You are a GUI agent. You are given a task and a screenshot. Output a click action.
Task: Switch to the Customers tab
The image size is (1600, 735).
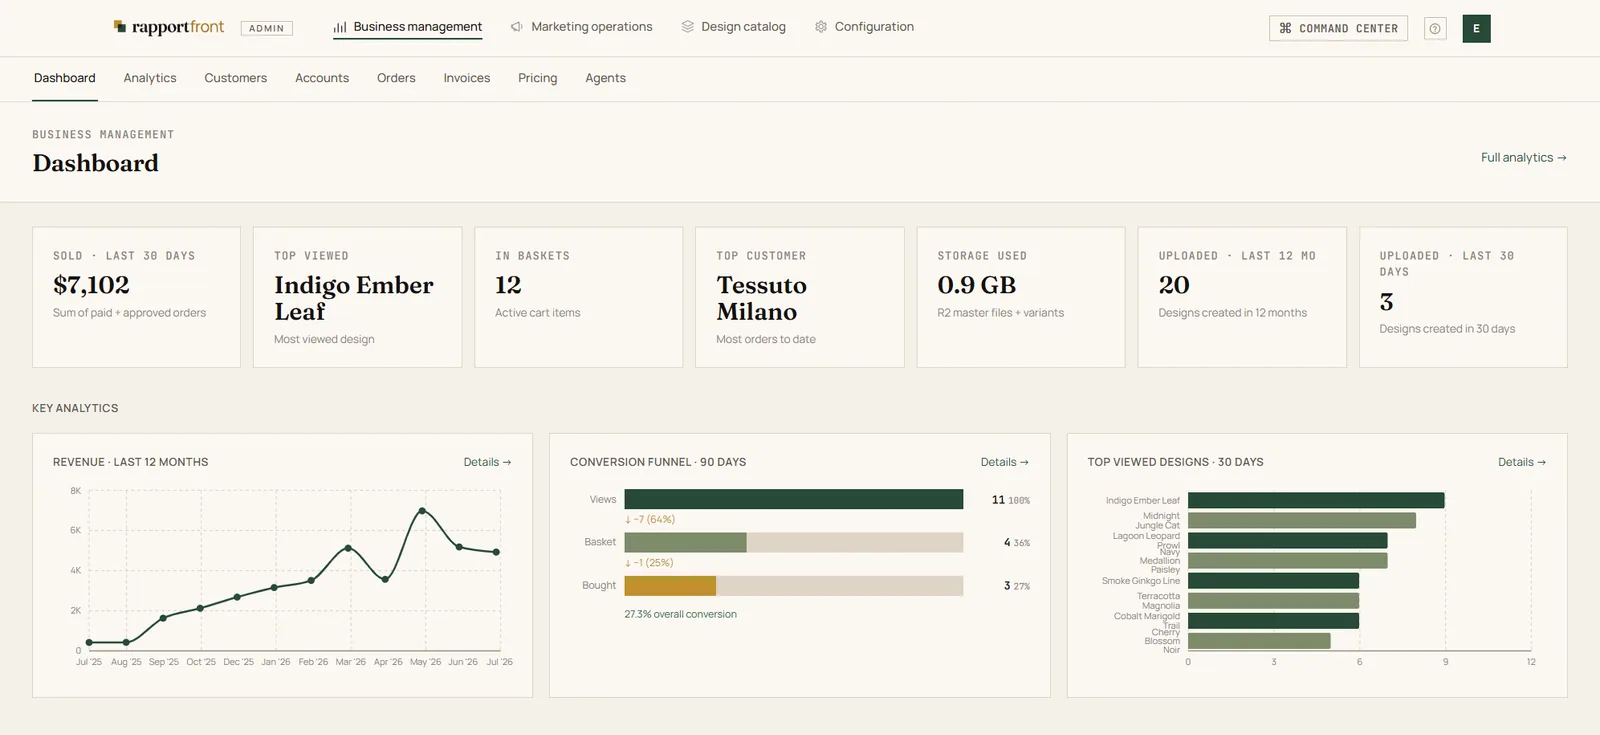(236, 78)
